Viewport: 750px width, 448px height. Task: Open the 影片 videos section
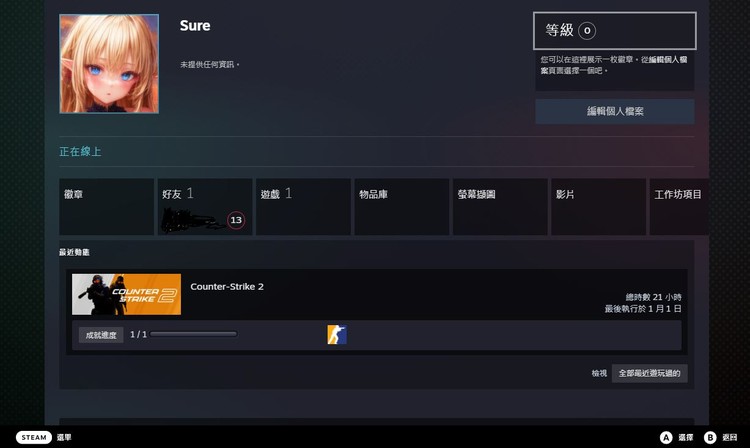coord(597,206)
